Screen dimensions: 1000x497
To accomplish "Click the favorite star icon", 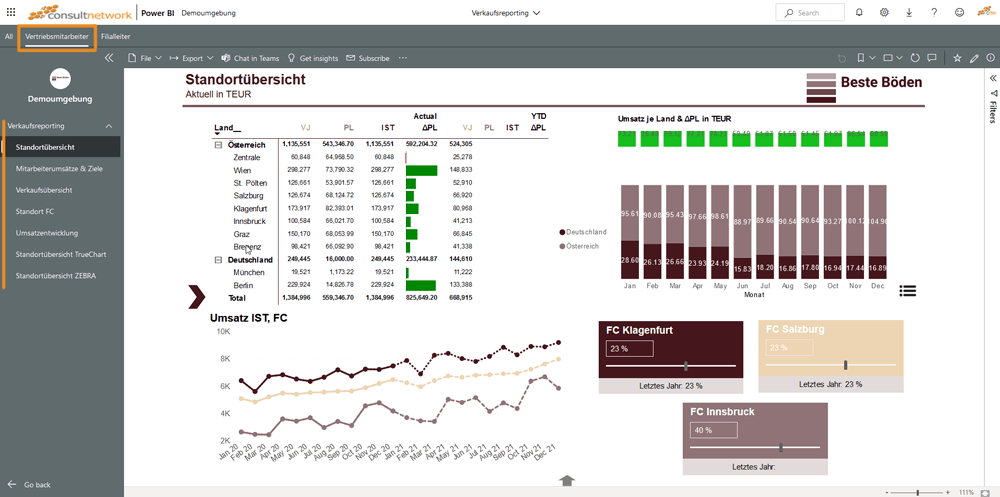I will (x=957, y=58).
